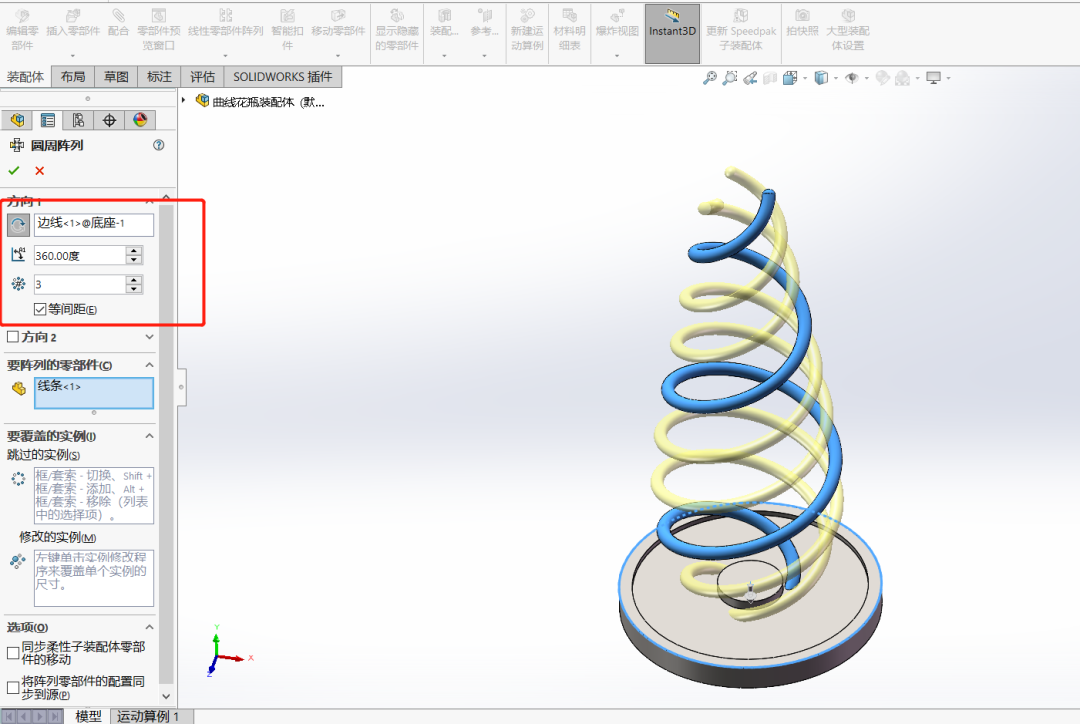Expand the 曲线花瓶装配体 tree node
Viewport: 1080px width, 724px height.
[x=185, y=101]
